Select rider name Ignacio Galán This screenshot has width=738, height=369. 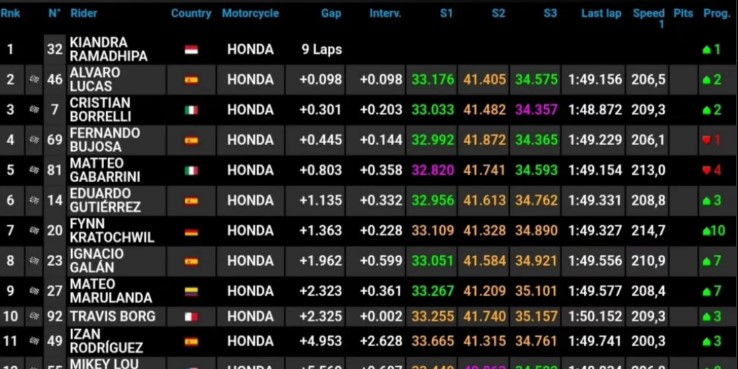point(97,261)
